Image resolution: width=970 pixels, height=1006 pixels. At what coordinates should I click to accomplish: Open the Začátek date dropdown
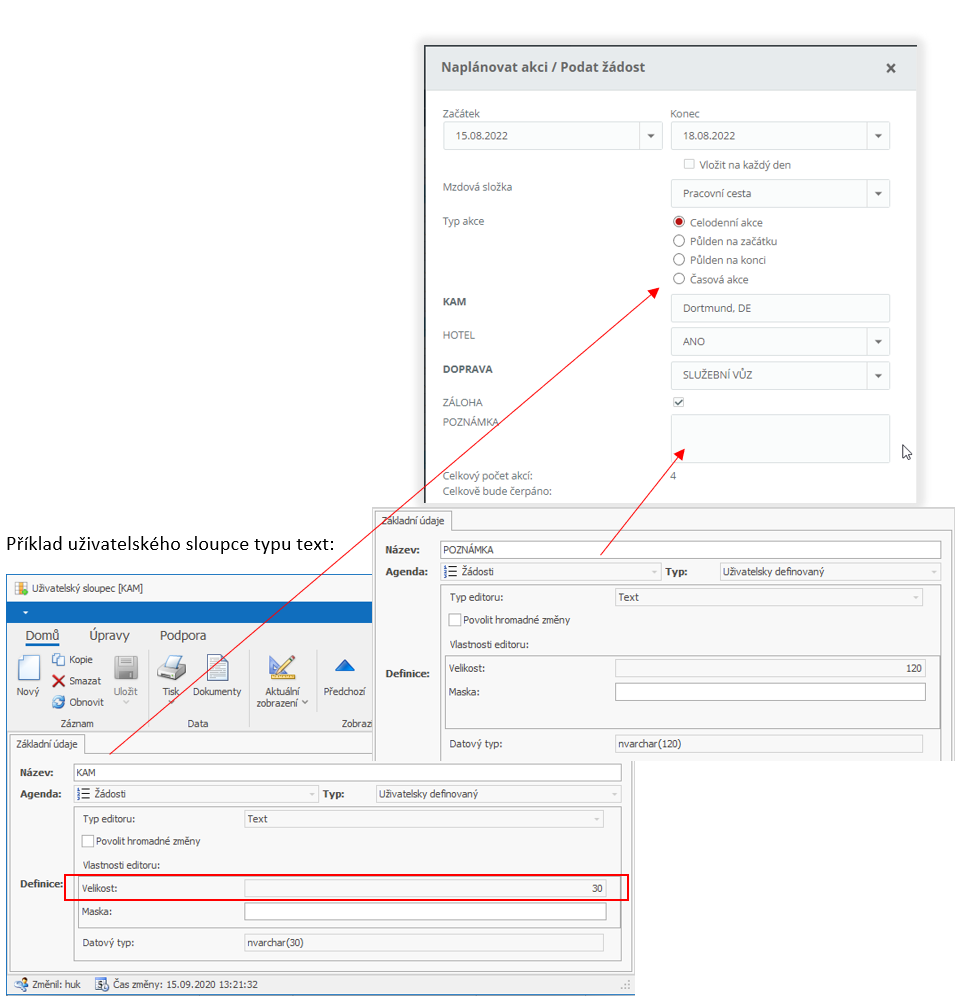pyautogui.click(x=651, y=136)
